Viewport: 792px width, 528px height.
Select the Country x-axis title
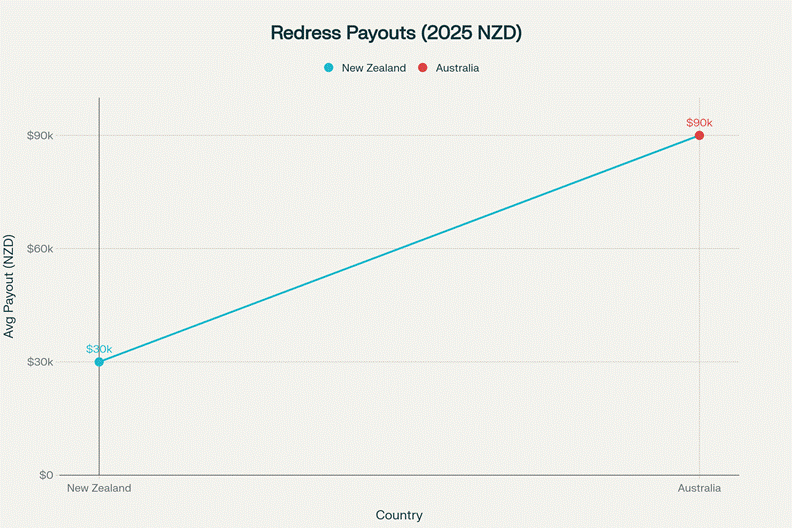point(399,515)
